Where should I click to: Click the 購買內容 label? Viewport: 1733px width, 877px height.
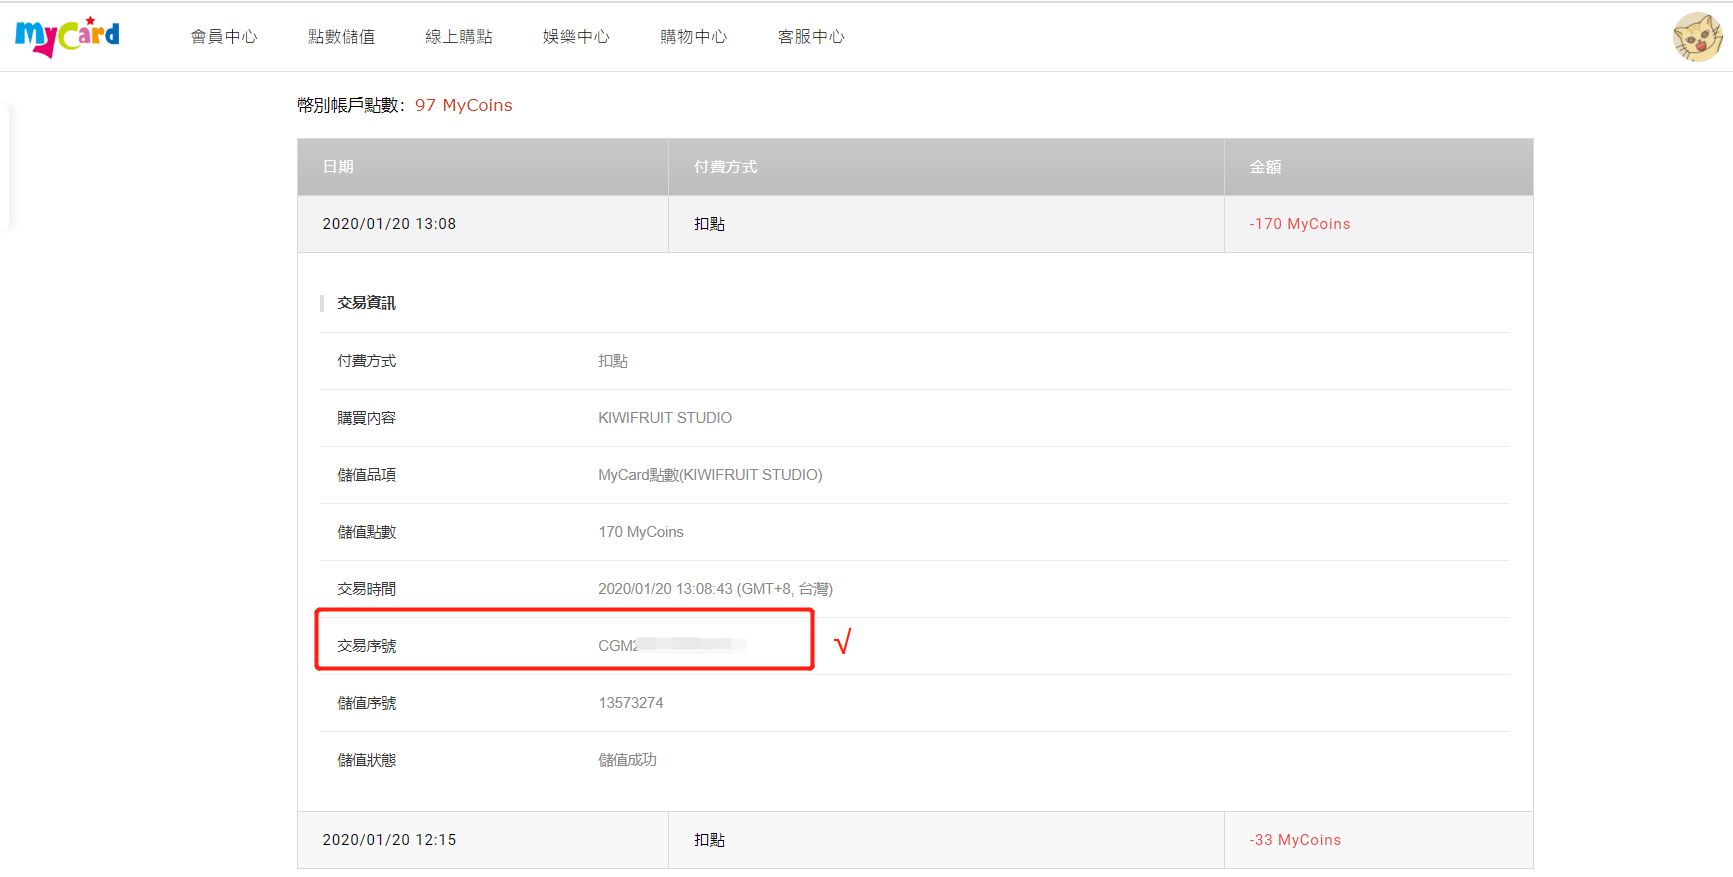coord(366,418)
